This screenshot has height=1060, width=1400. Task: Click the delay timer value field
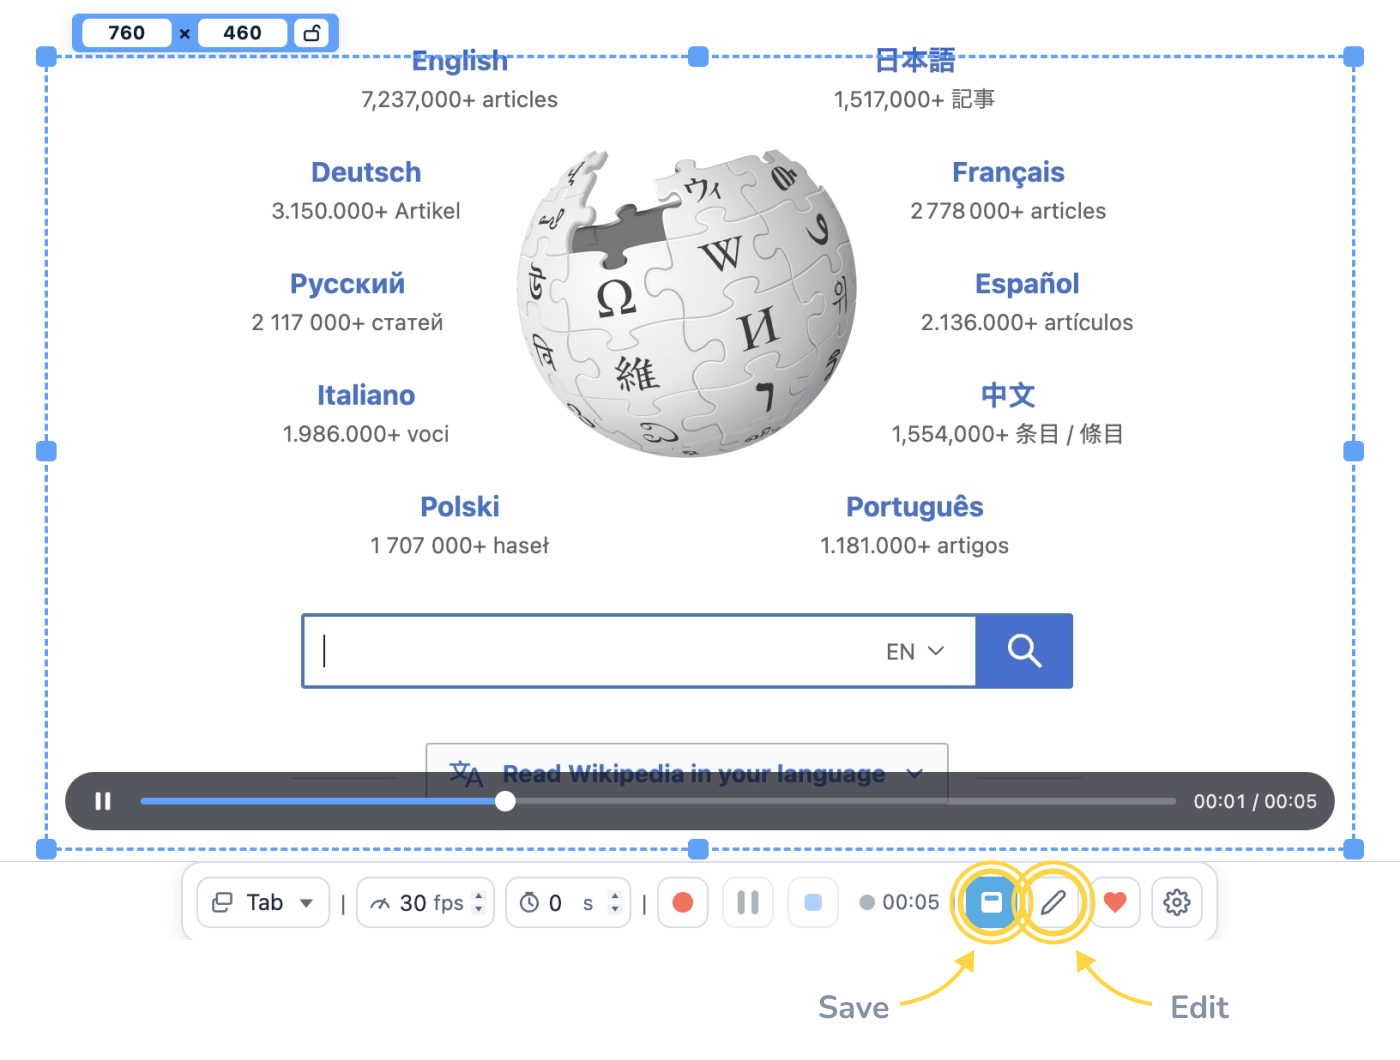556,903
